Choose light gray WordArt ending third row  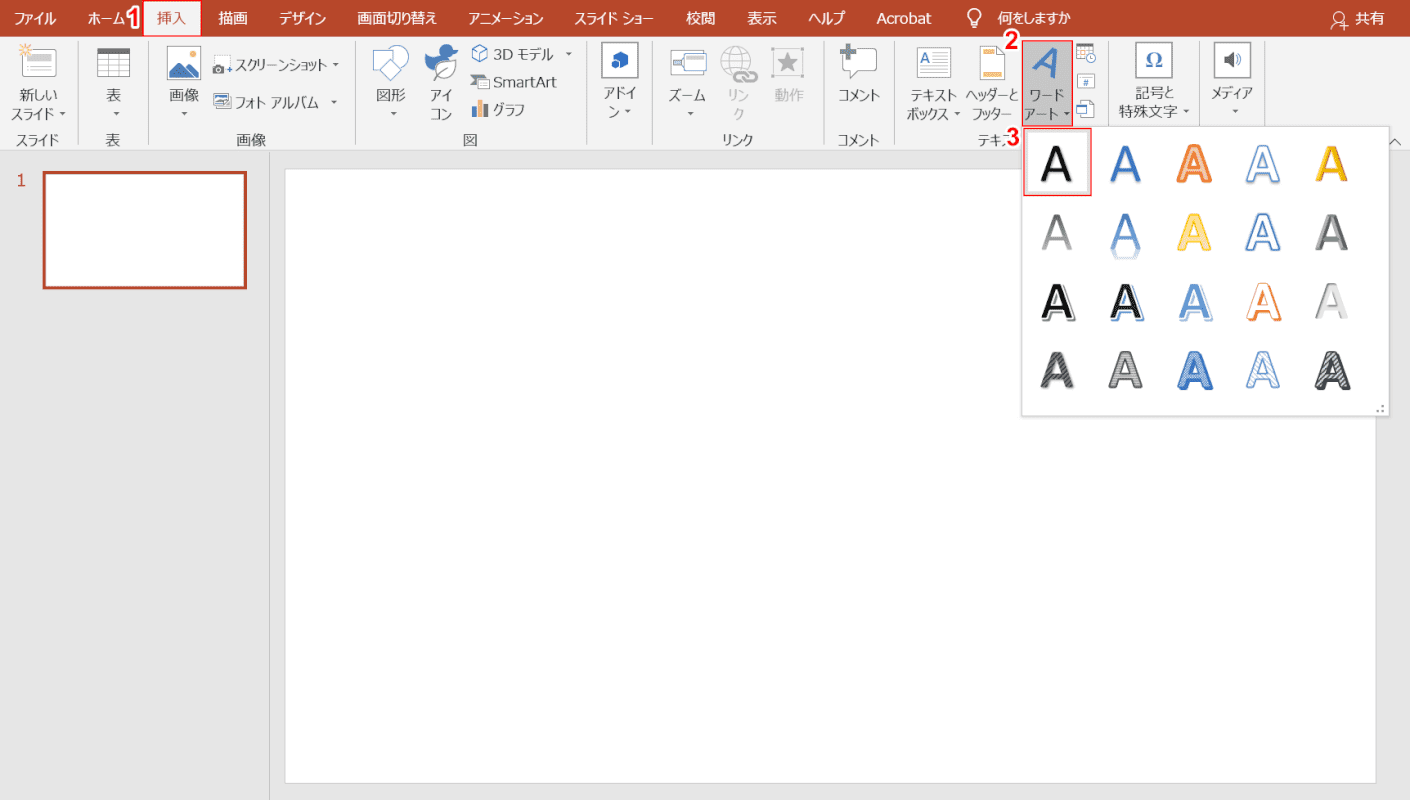pyautogui.click(x=1332, y=301)
